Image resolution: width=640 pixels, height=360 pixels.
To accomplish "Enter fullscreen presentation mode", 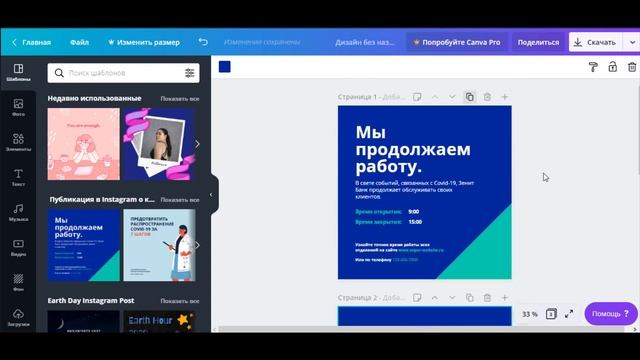I will coord(569,314).
